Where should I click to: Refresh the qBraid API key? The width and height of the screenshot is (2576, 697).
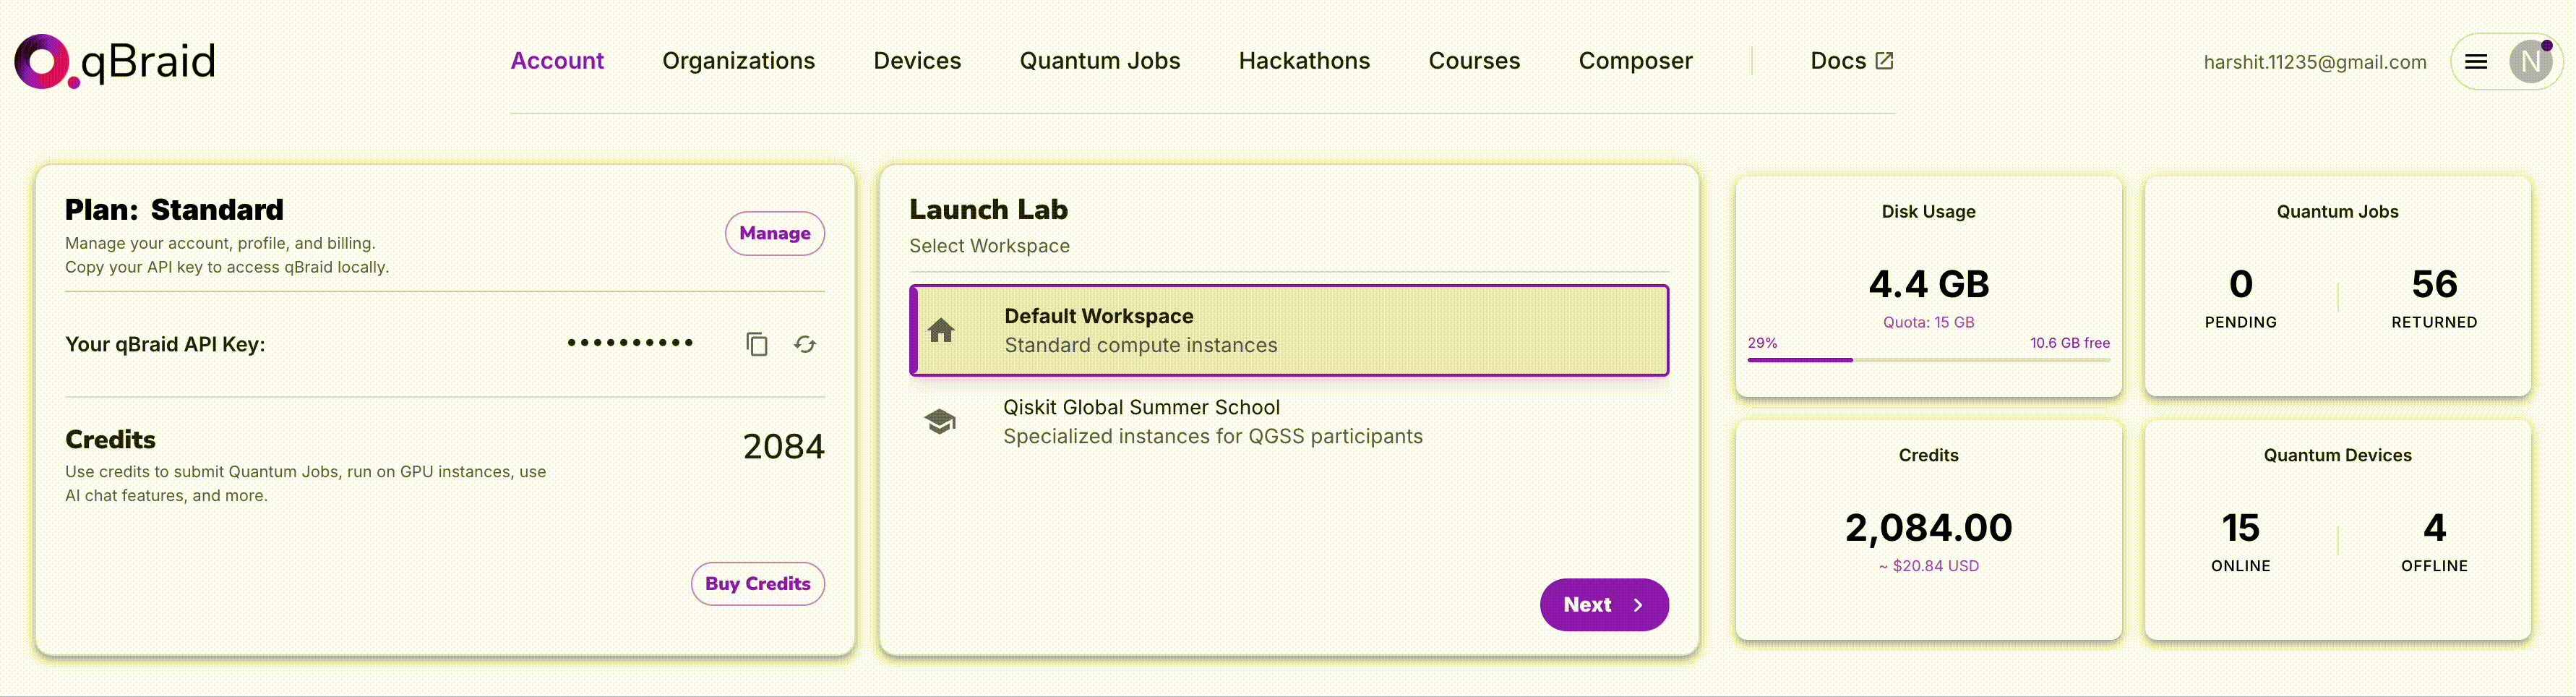[805, 344]
